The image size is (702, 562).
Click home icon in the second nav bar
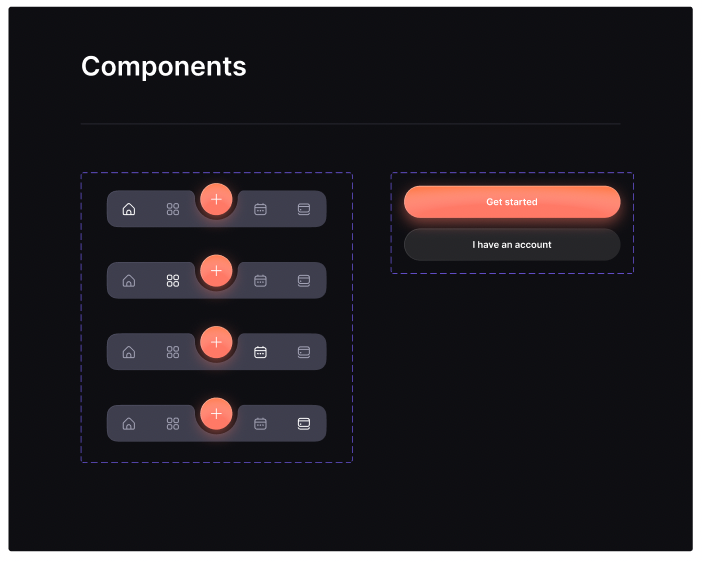129,281
